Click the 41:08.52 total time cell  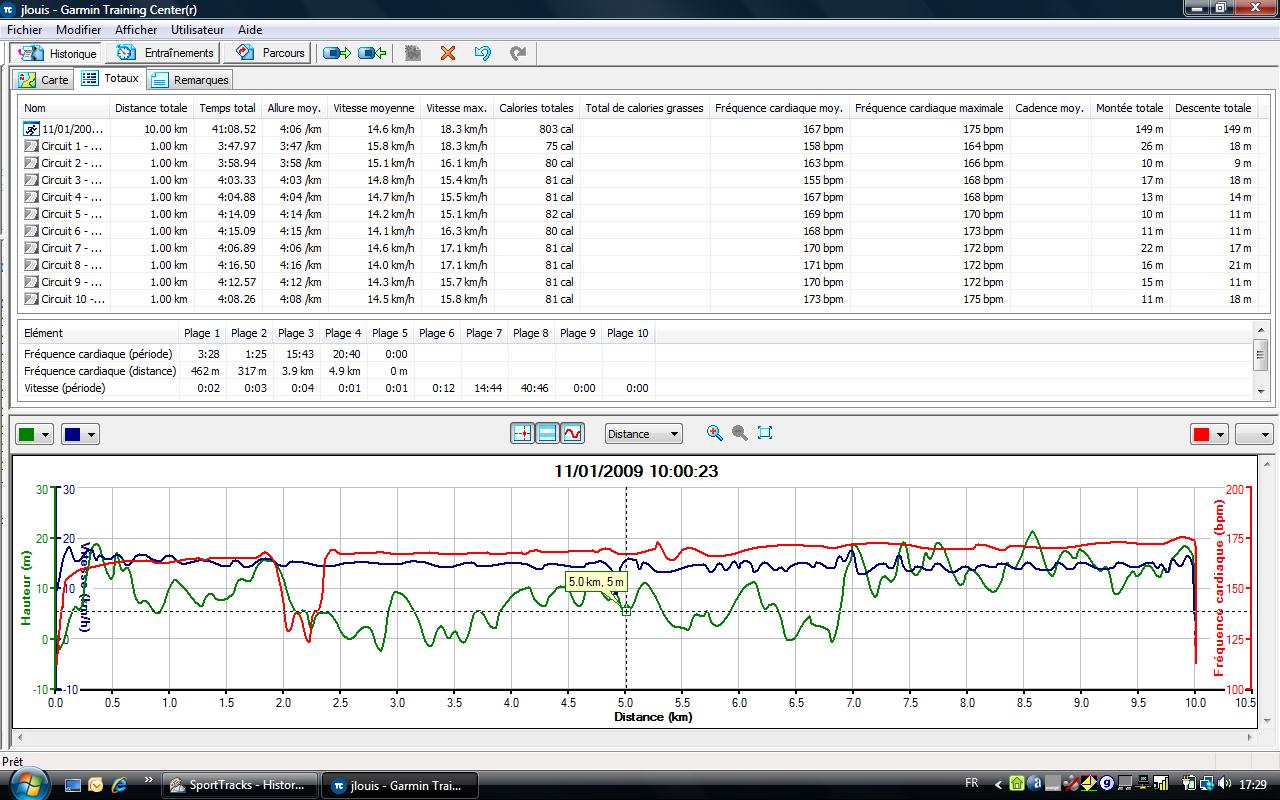pos(227,129)
